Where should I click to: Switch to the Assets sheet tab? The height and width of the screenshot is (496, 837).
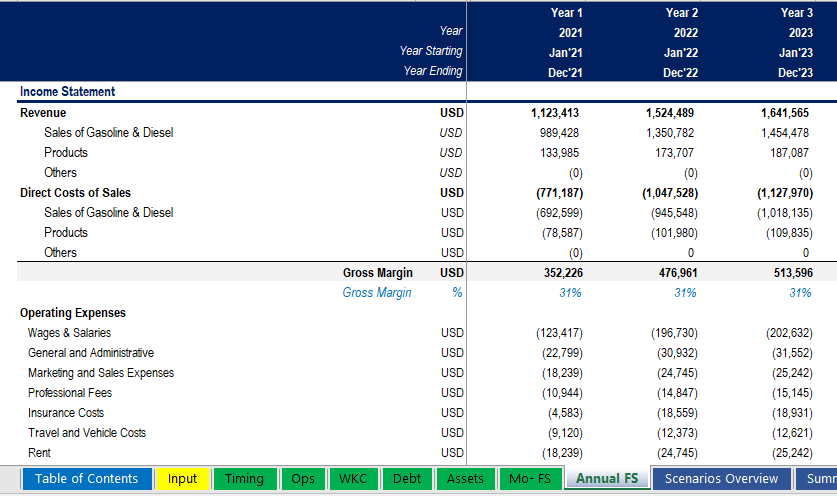(465, 478)
